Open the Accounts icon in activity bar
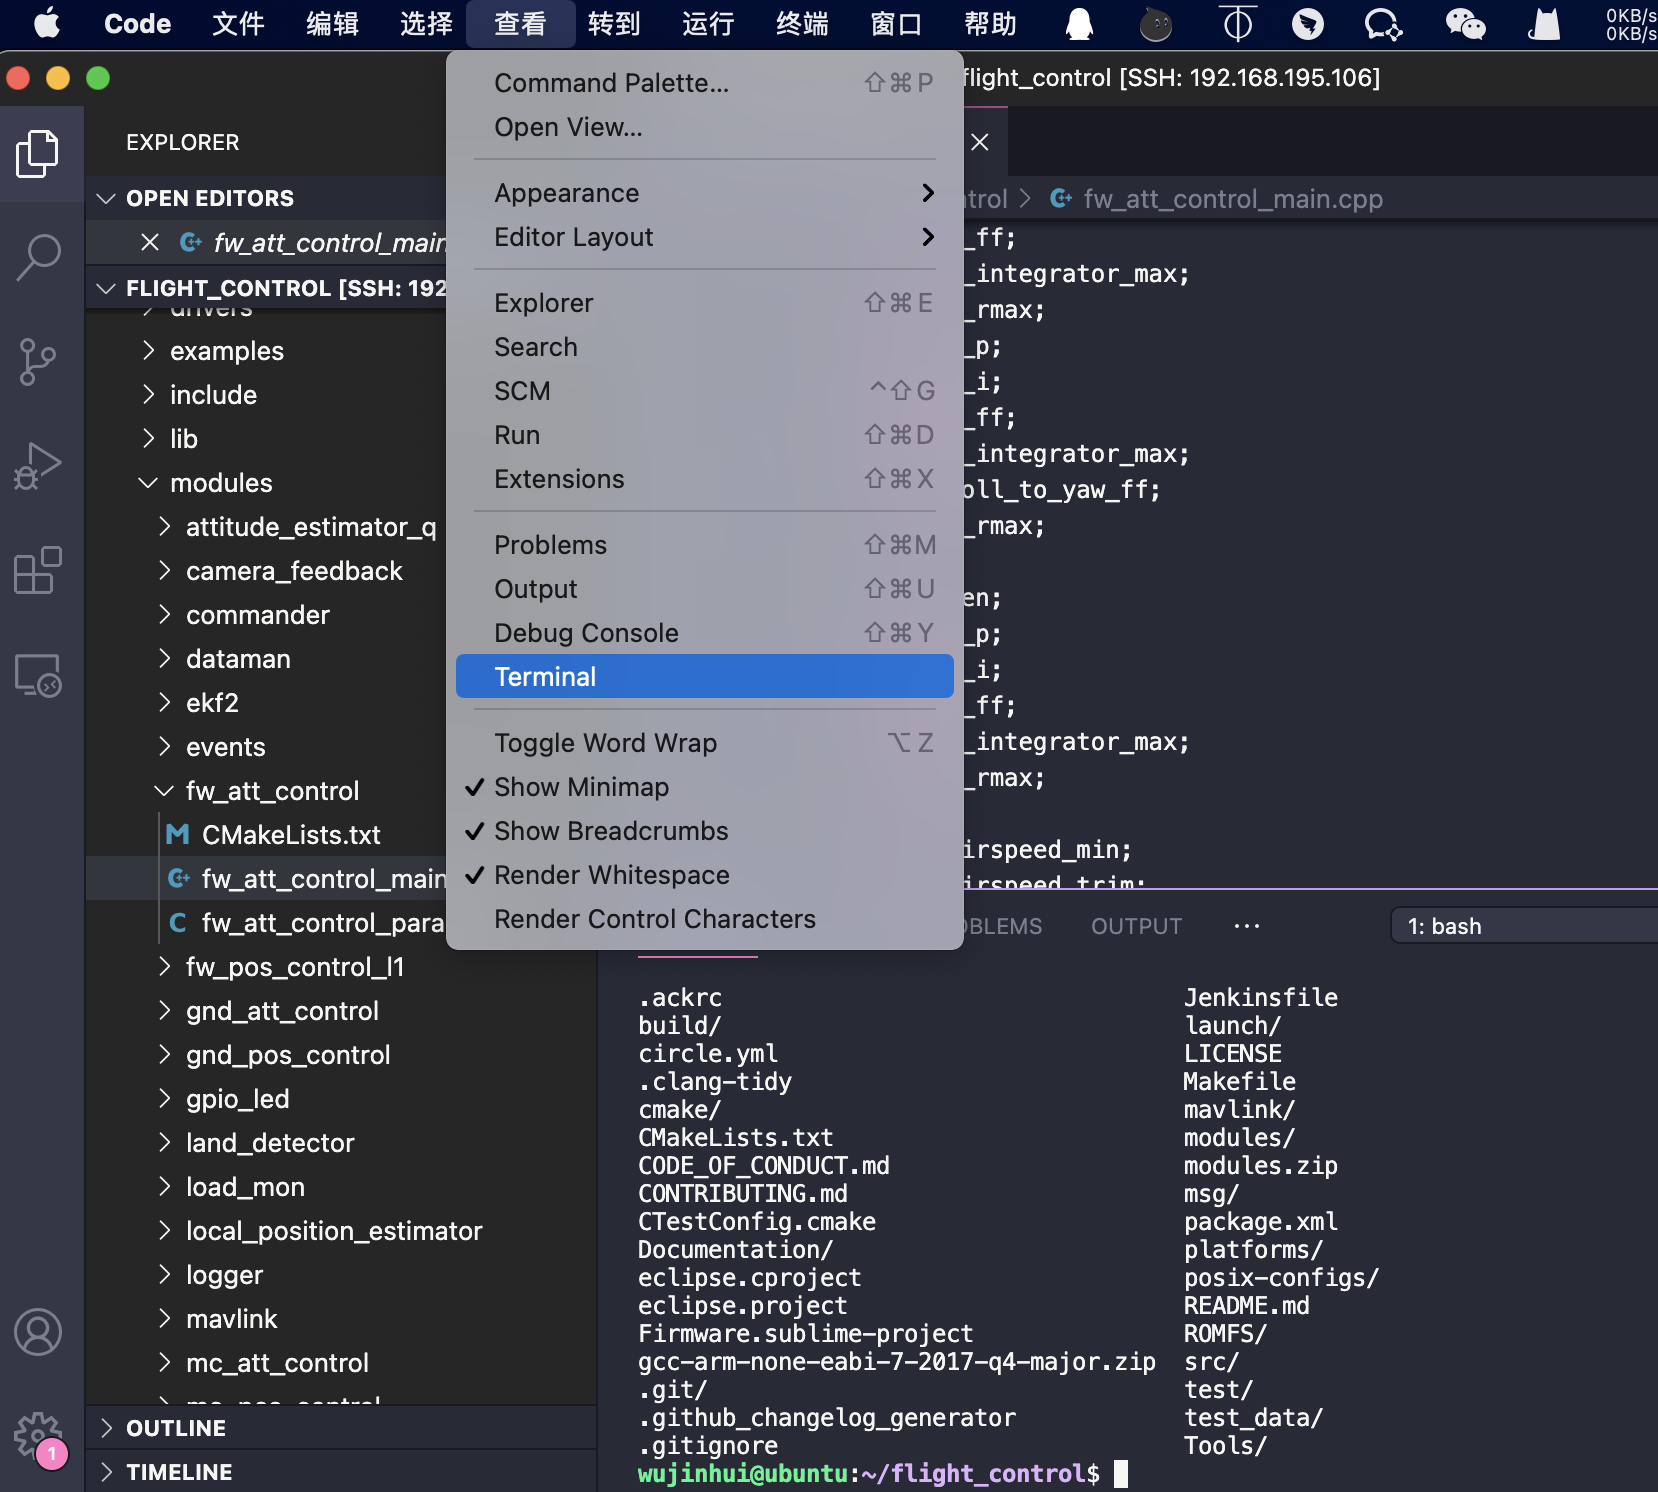 [x=38, y=1332]
